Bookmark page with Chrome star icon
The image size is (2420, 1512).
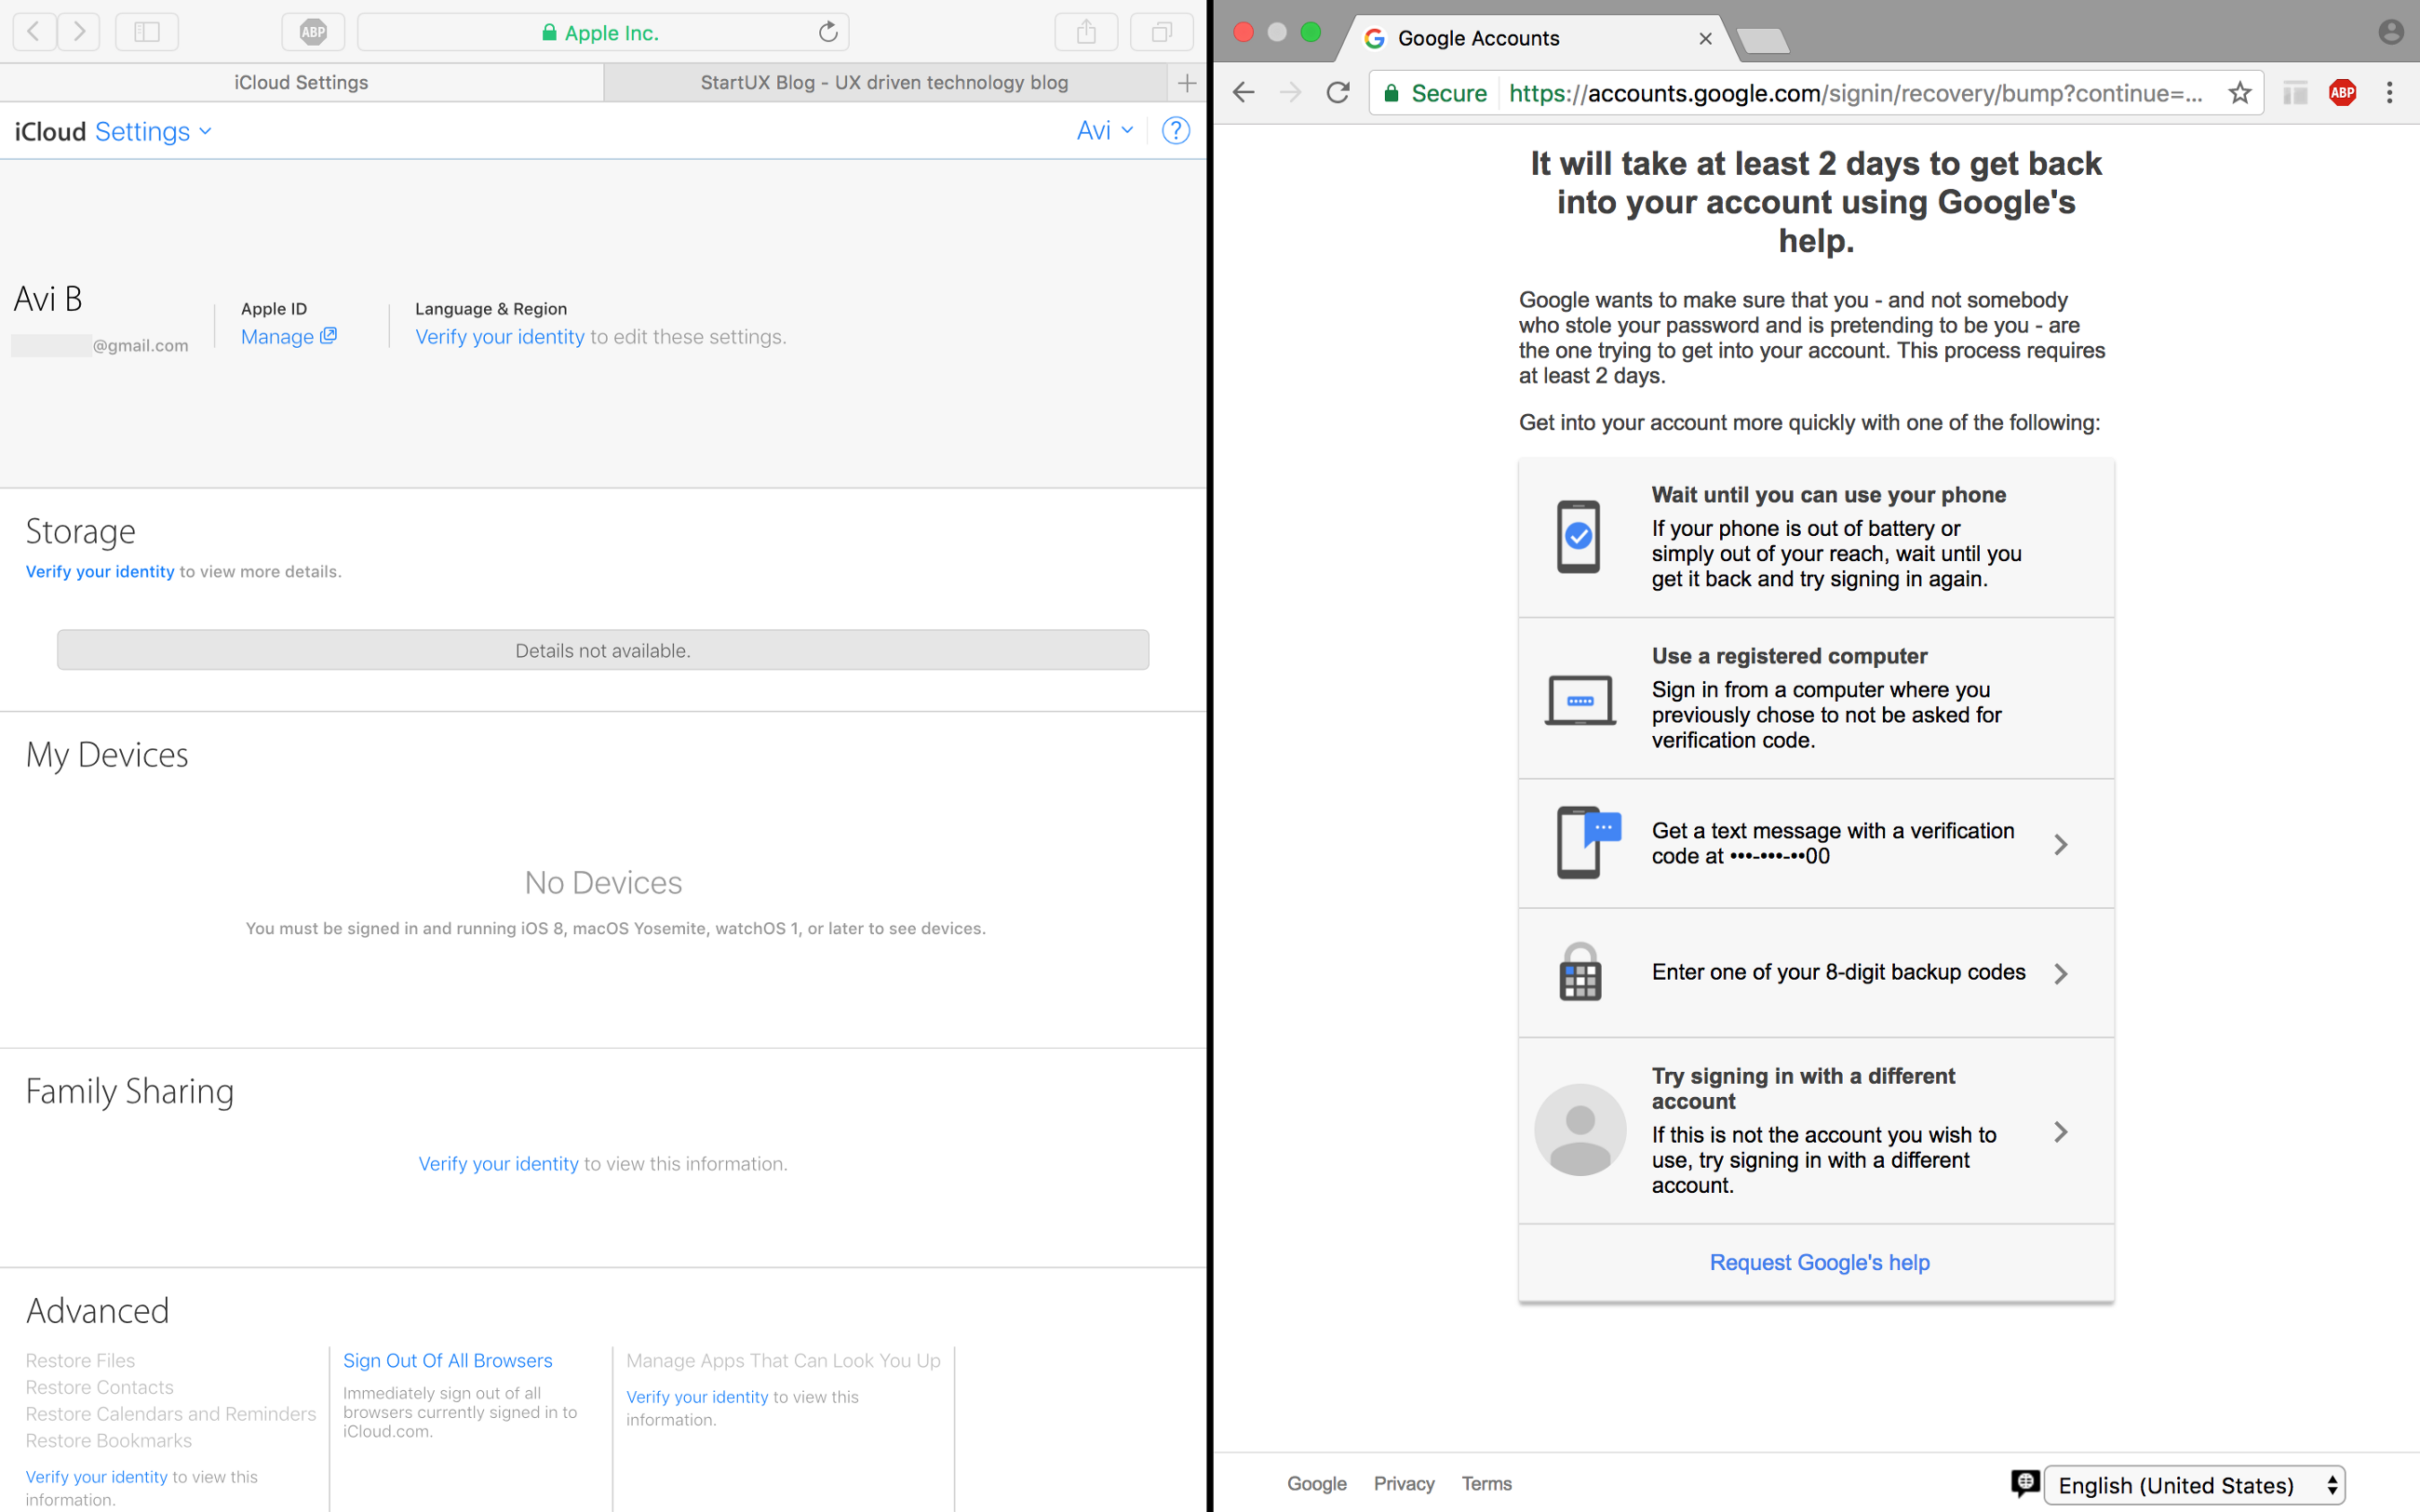click(x=2240, y=93)
